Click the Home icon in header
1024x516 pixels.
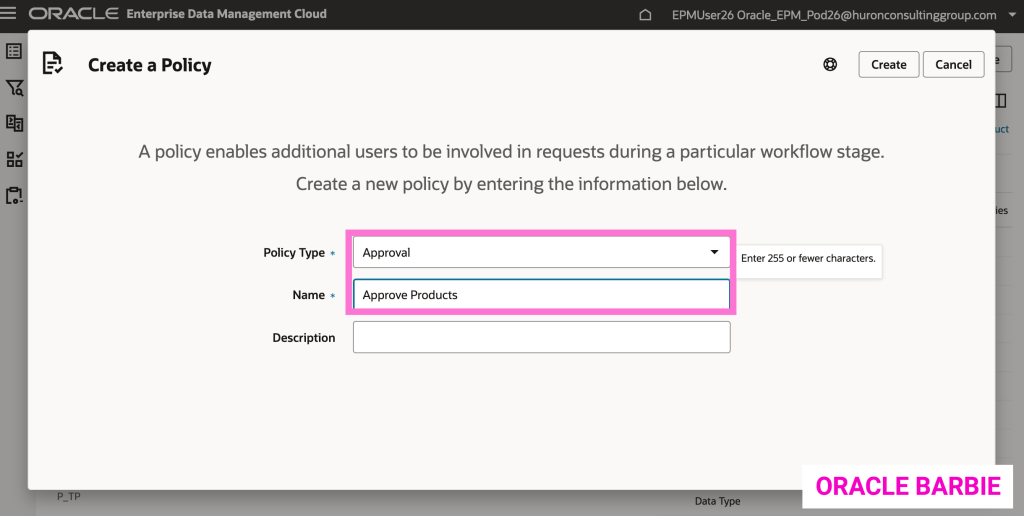click(645, 15)
